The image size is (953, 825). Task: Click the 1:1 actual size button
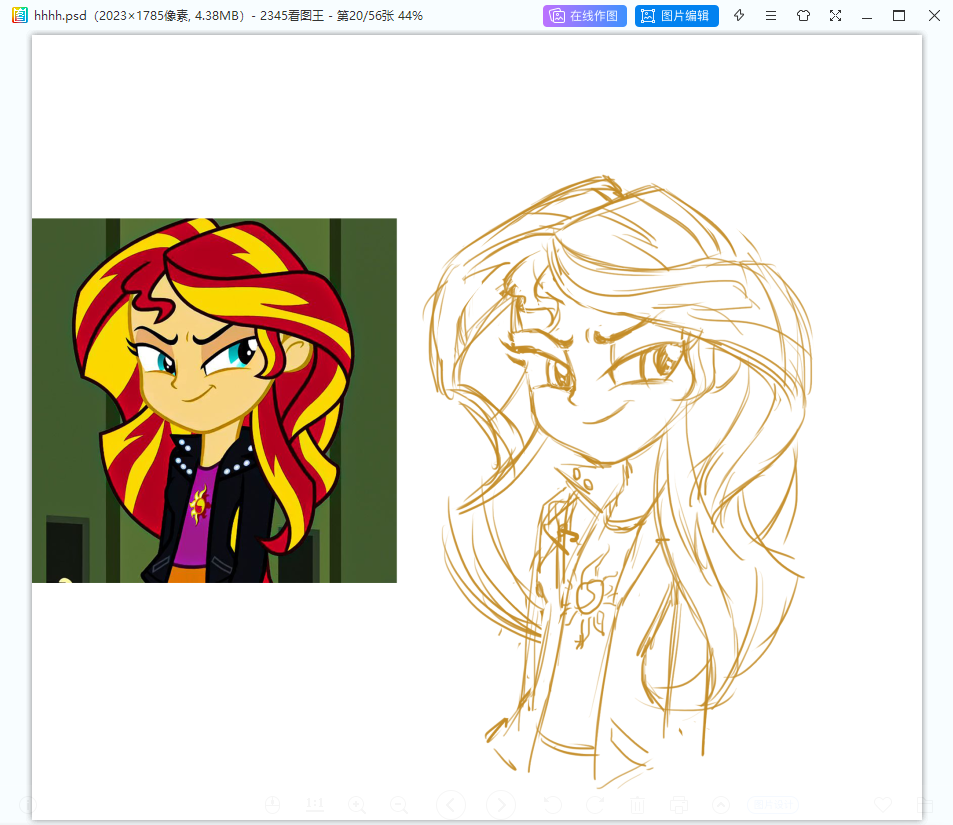[315, 805]
